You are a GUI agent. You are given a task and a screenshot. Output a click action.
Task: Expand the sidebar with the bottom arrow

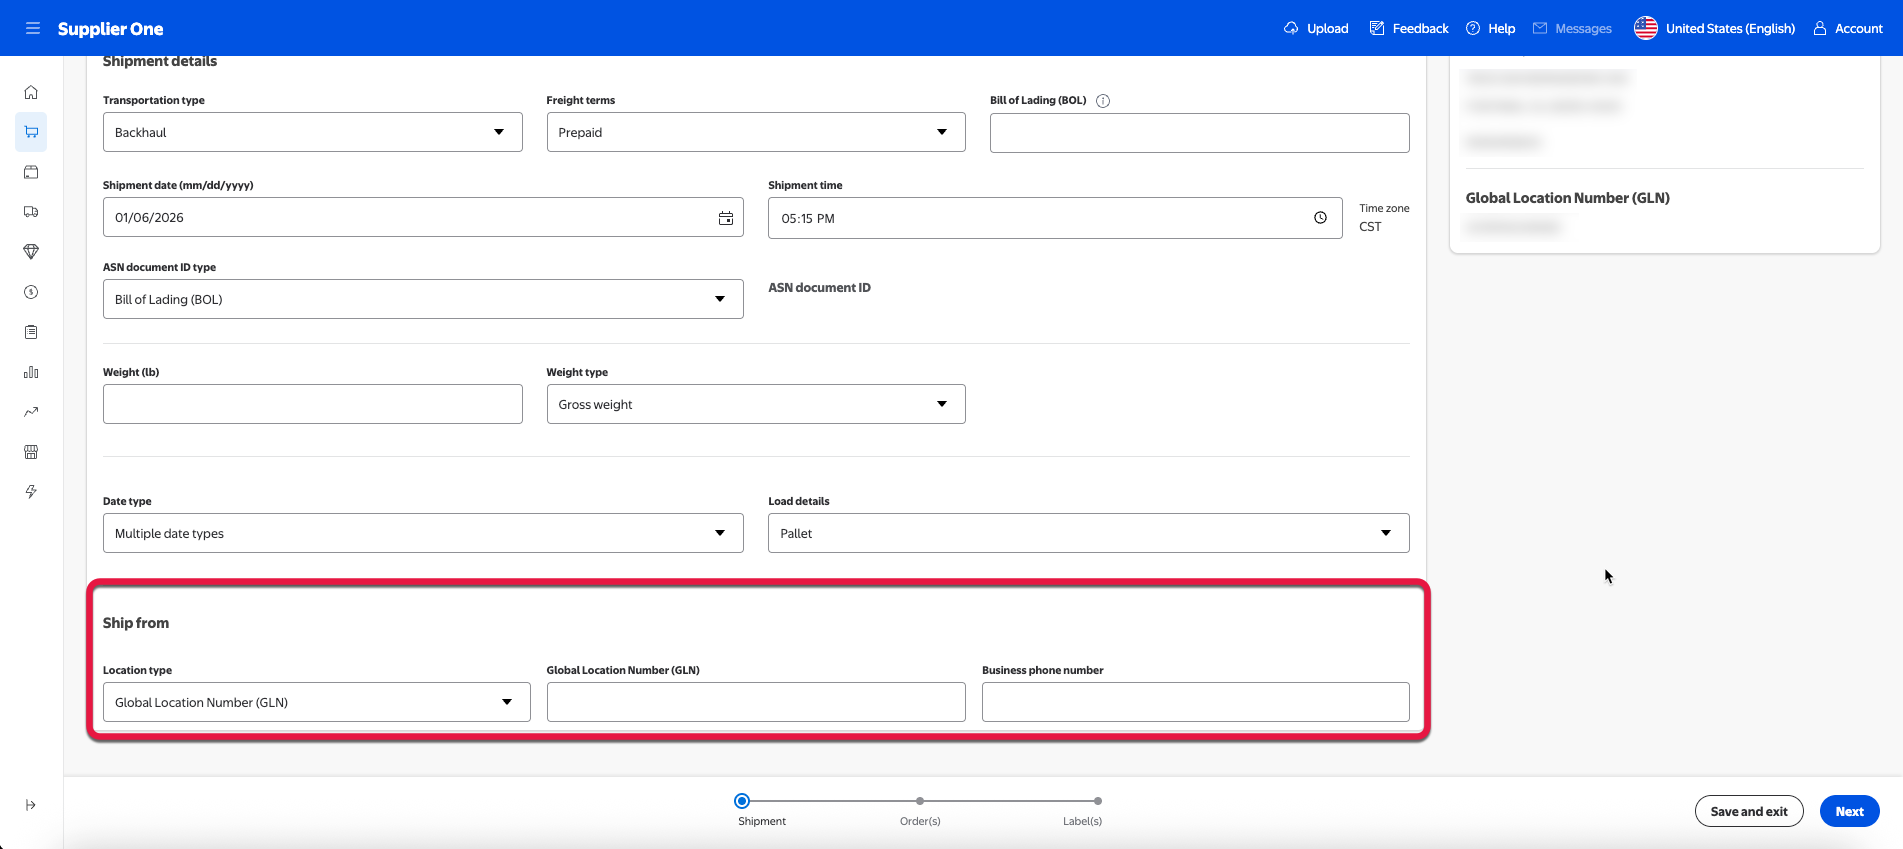point(31,805)
